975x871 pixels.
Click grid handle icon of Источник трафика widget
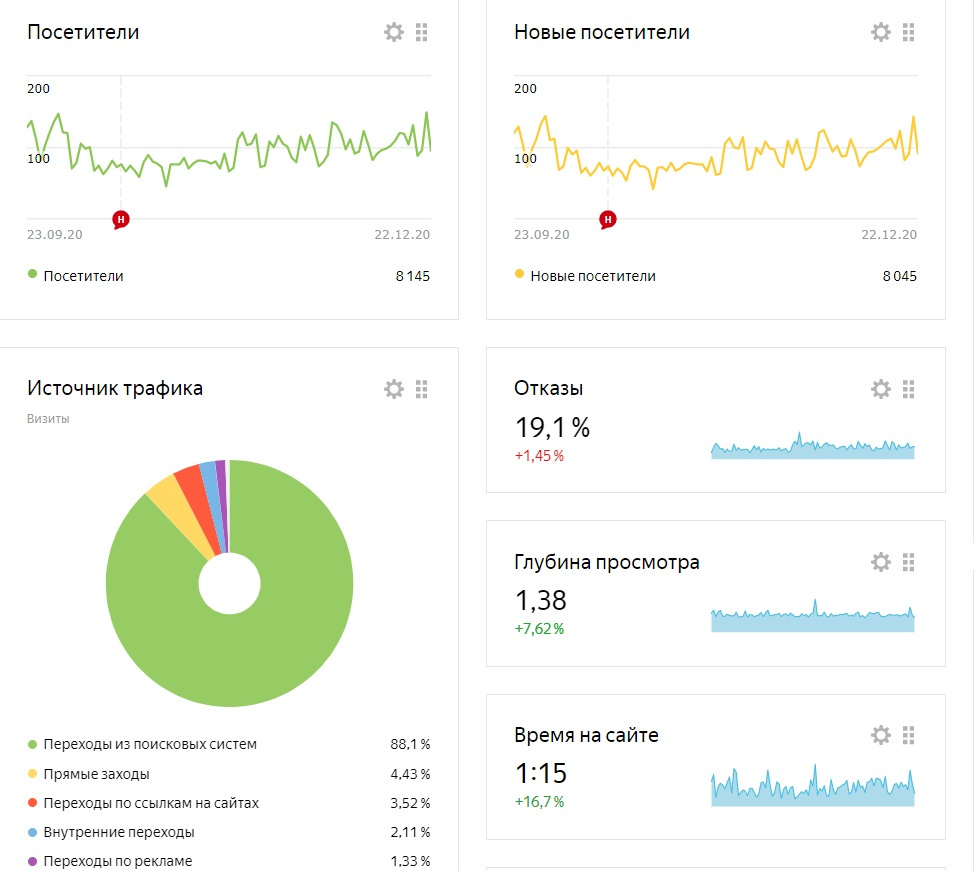pyautogui.click(x=422, y=389)
